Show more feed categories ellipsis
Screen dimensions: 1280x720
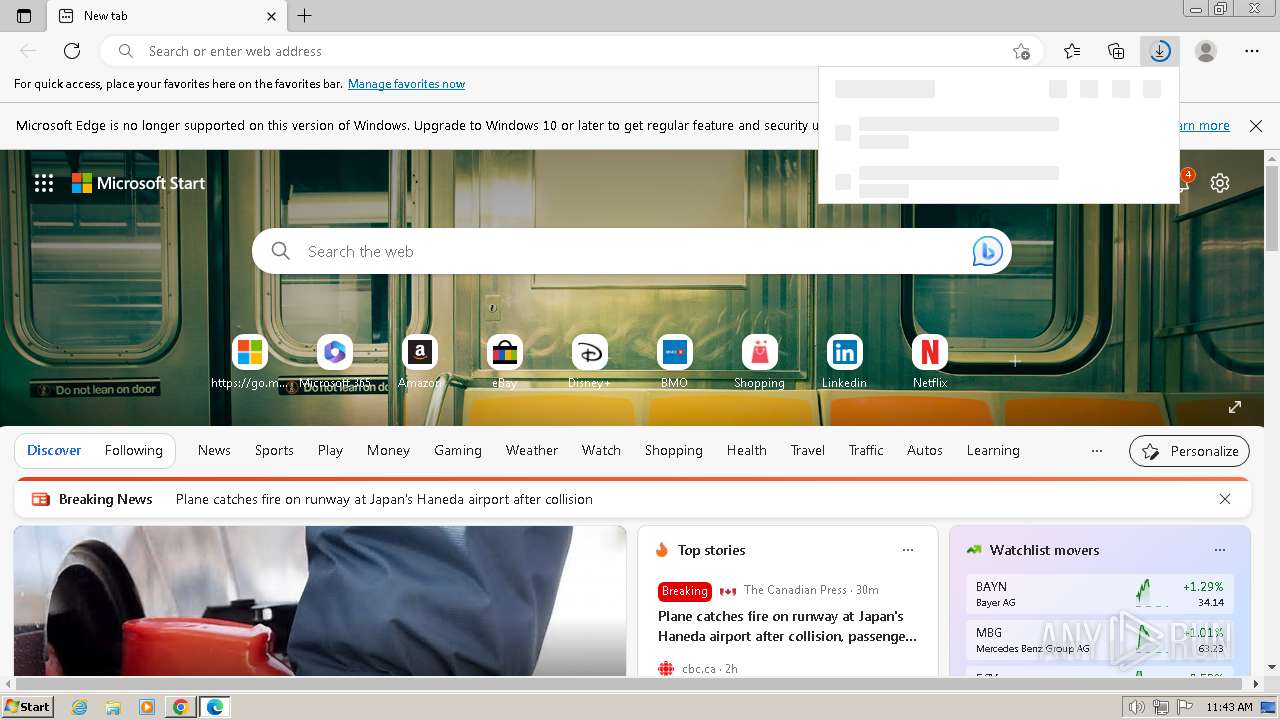1097,451
